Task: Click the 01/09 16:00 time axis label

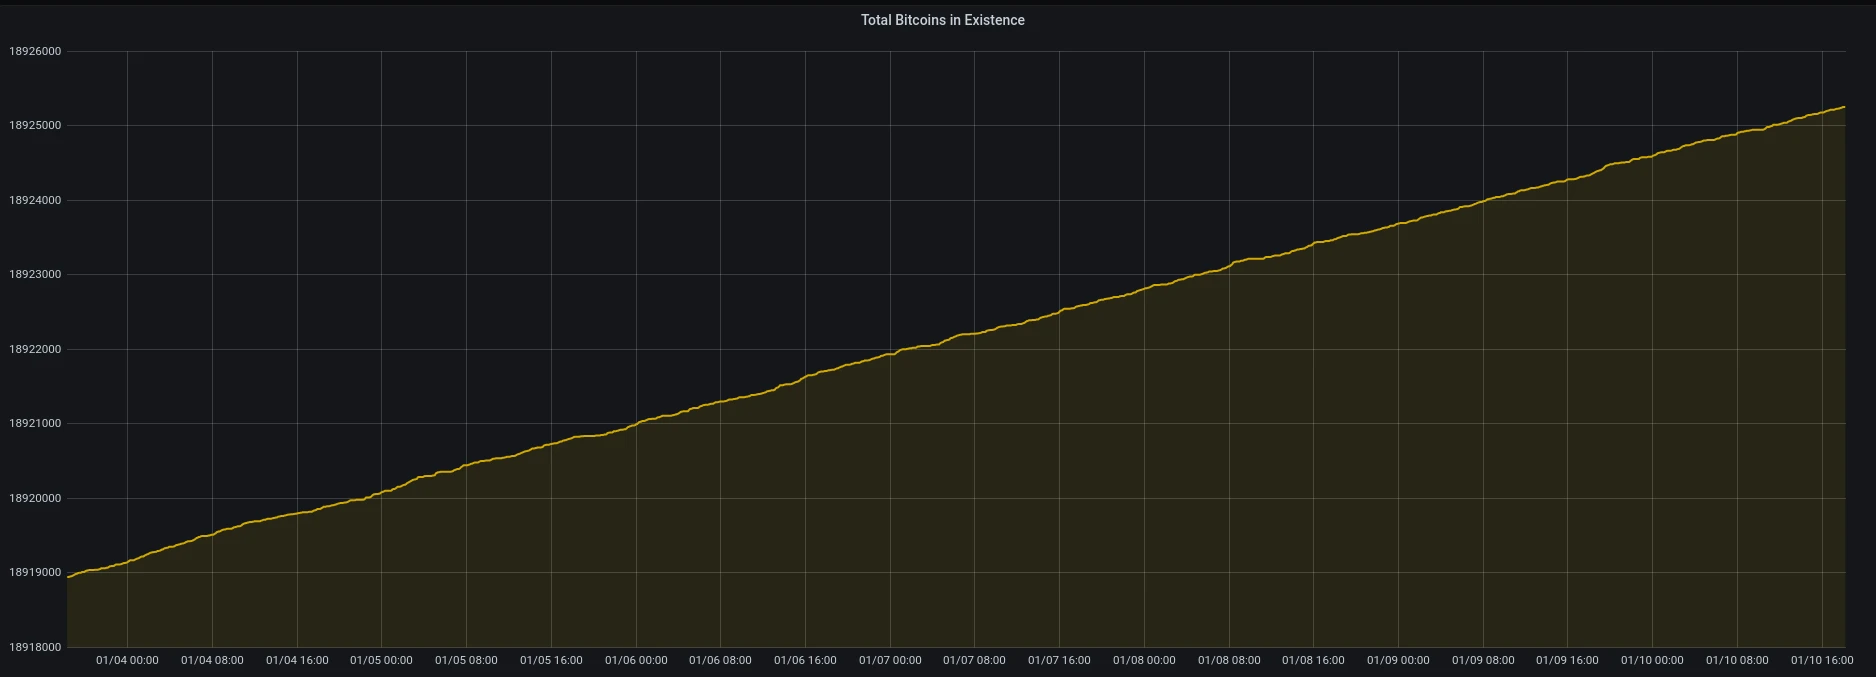Action: [x=1567, y=660]
